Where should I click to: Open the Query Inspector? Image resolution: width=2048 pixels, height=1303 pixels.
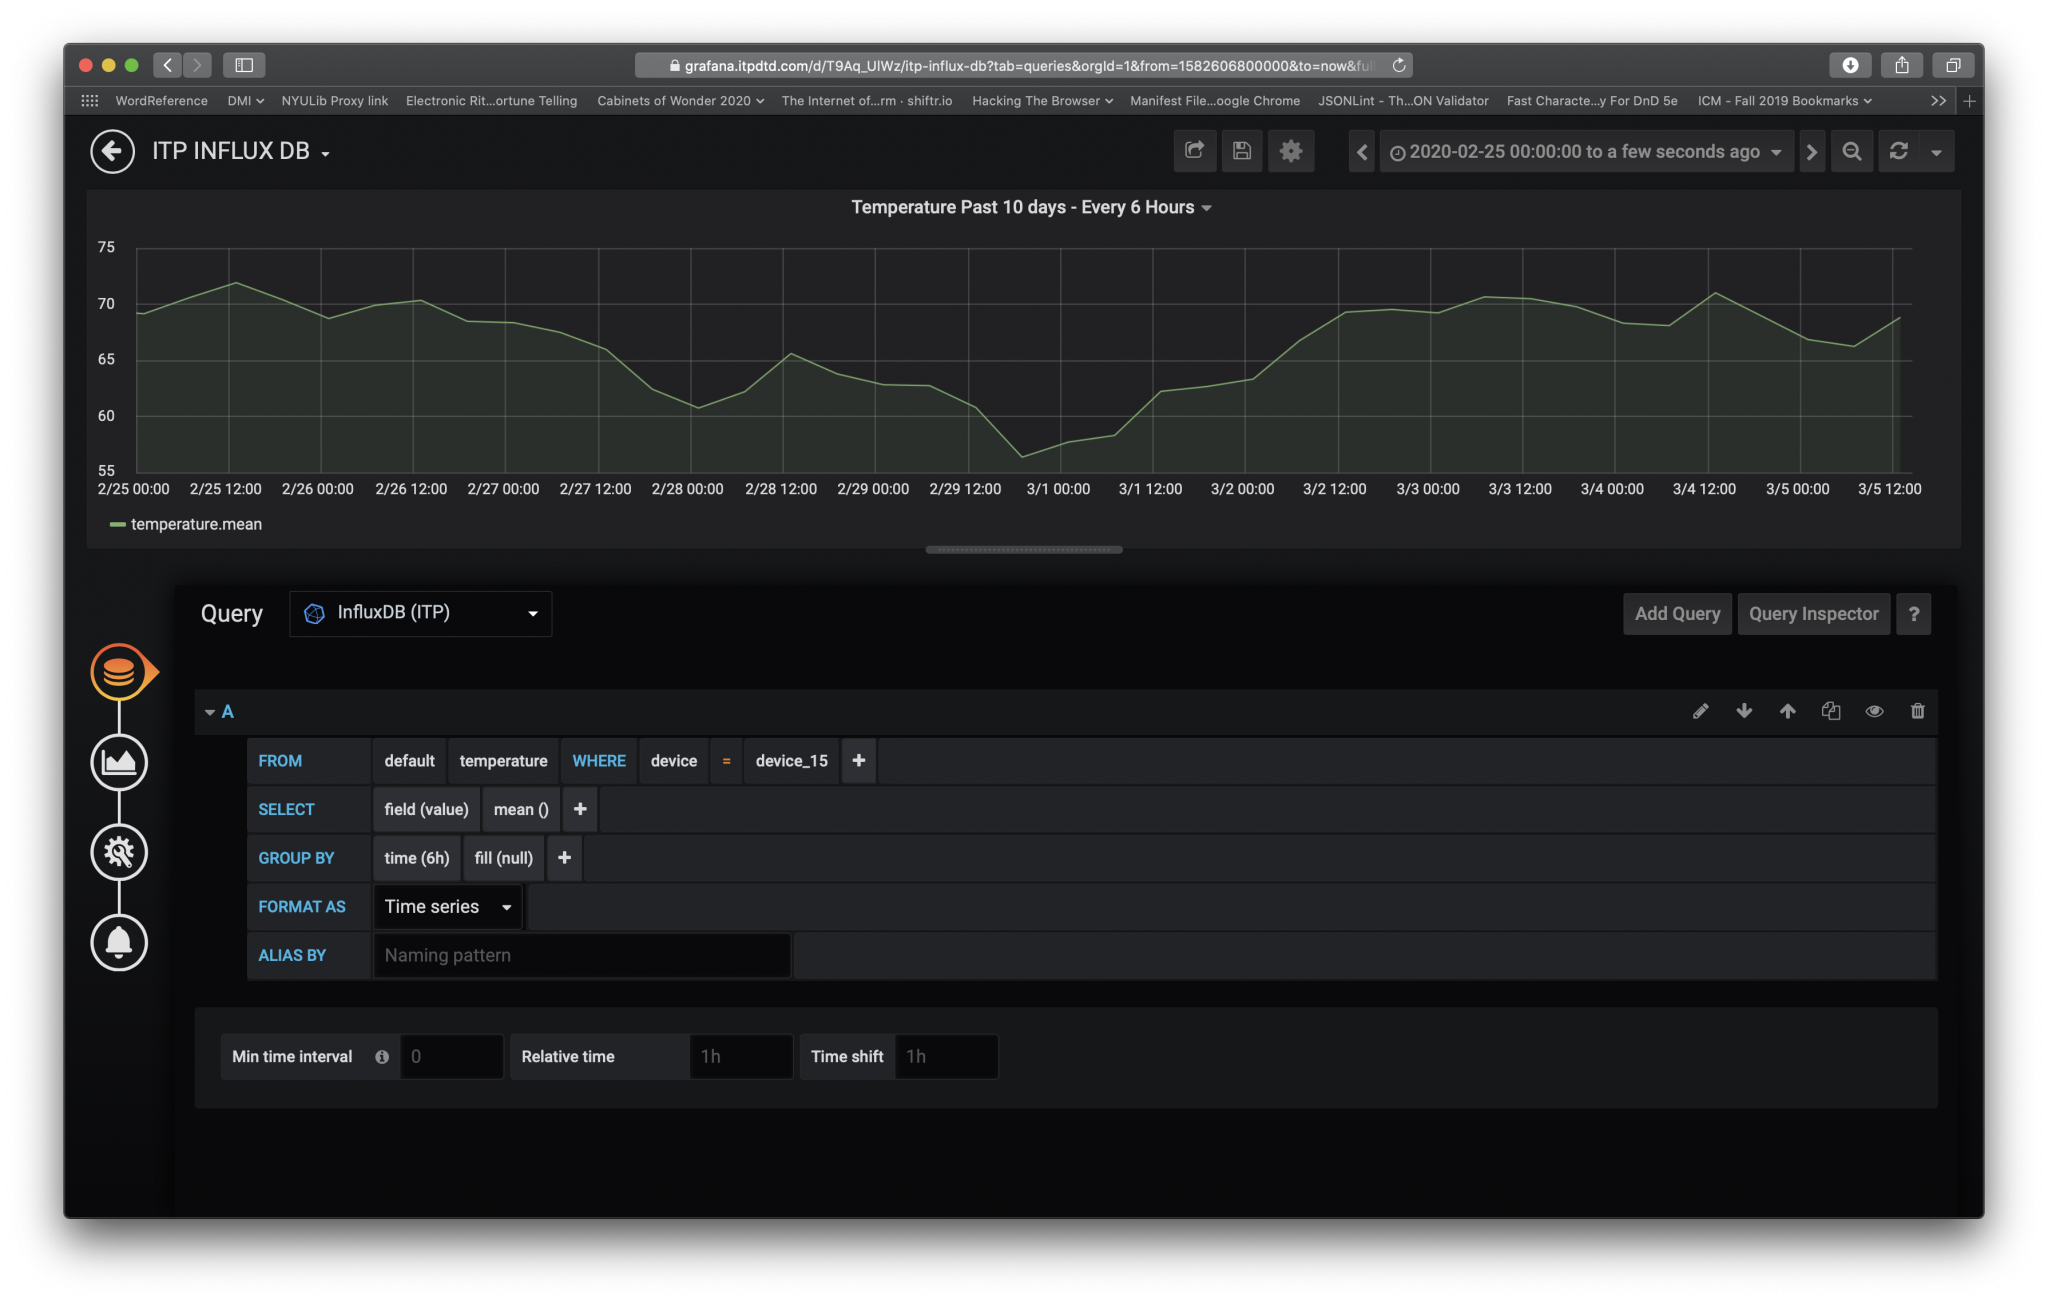[x=1813, y=614]
